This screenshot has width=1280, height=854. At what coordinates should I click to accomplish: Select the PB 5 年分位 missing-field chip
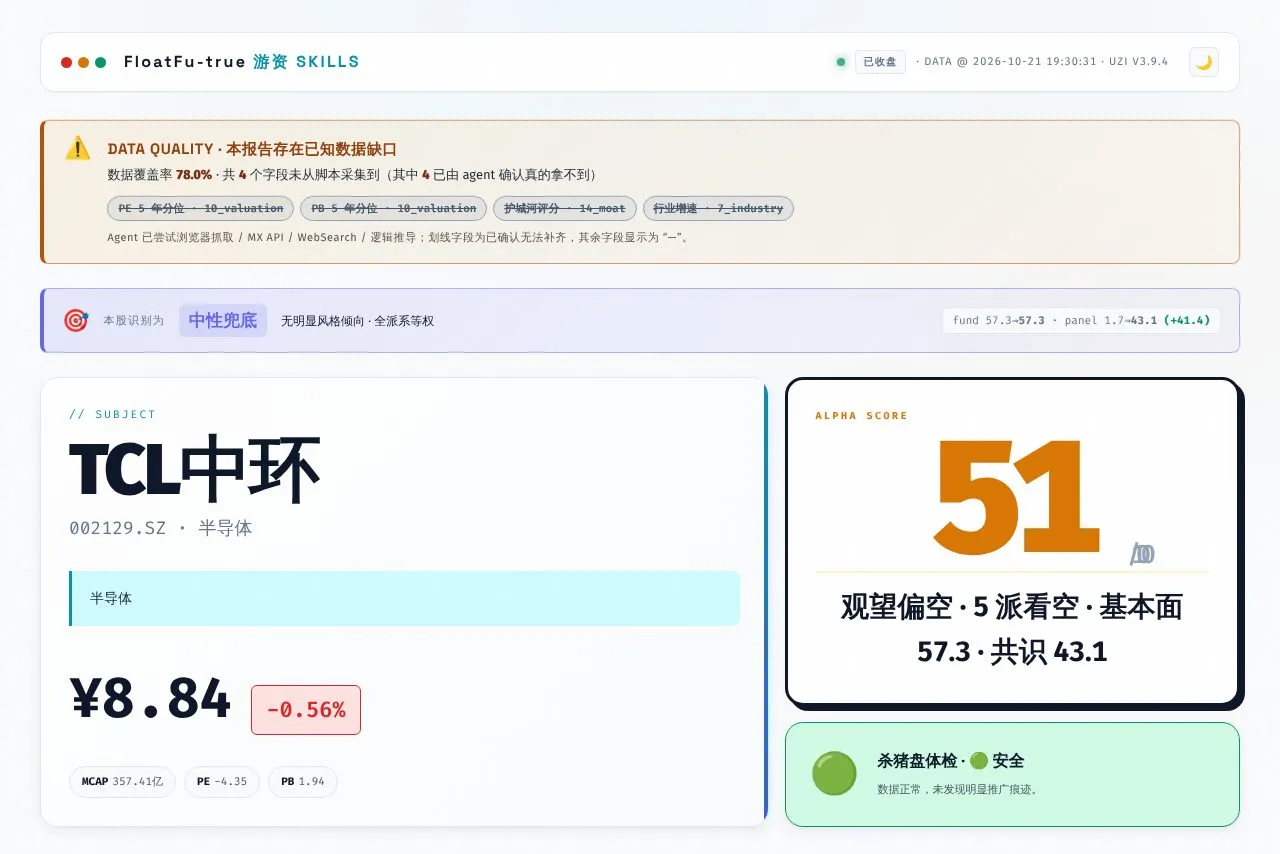pos(394,208)
